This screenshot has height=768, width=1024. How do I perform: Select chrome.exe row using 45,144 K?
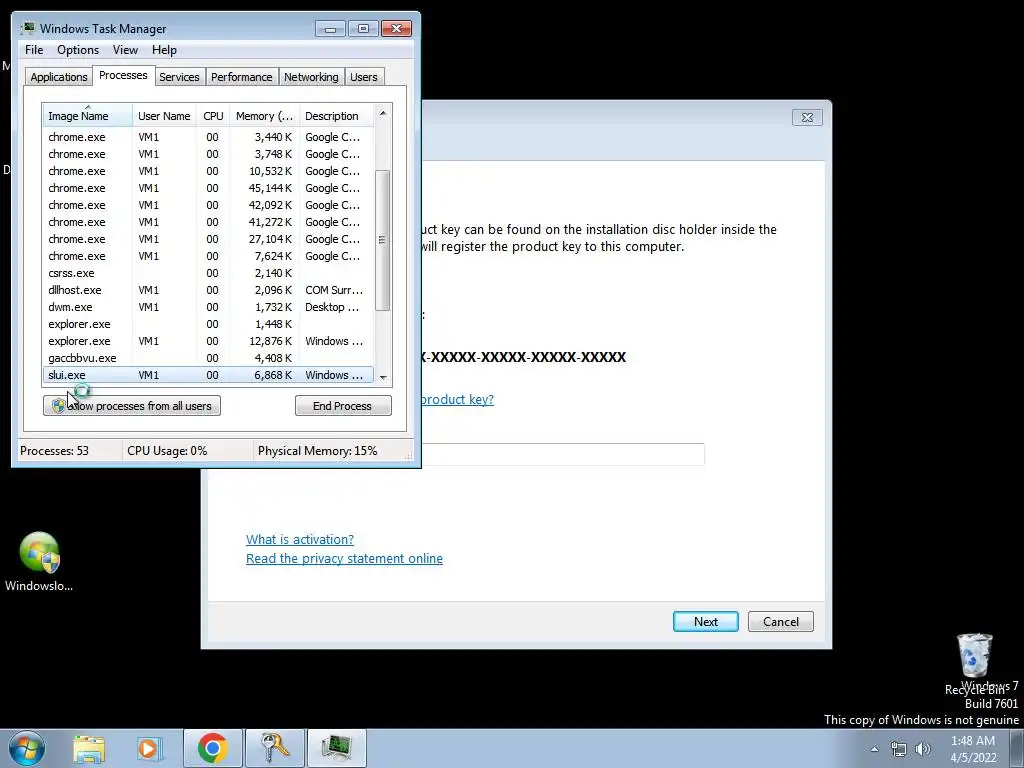coord(208,188)
